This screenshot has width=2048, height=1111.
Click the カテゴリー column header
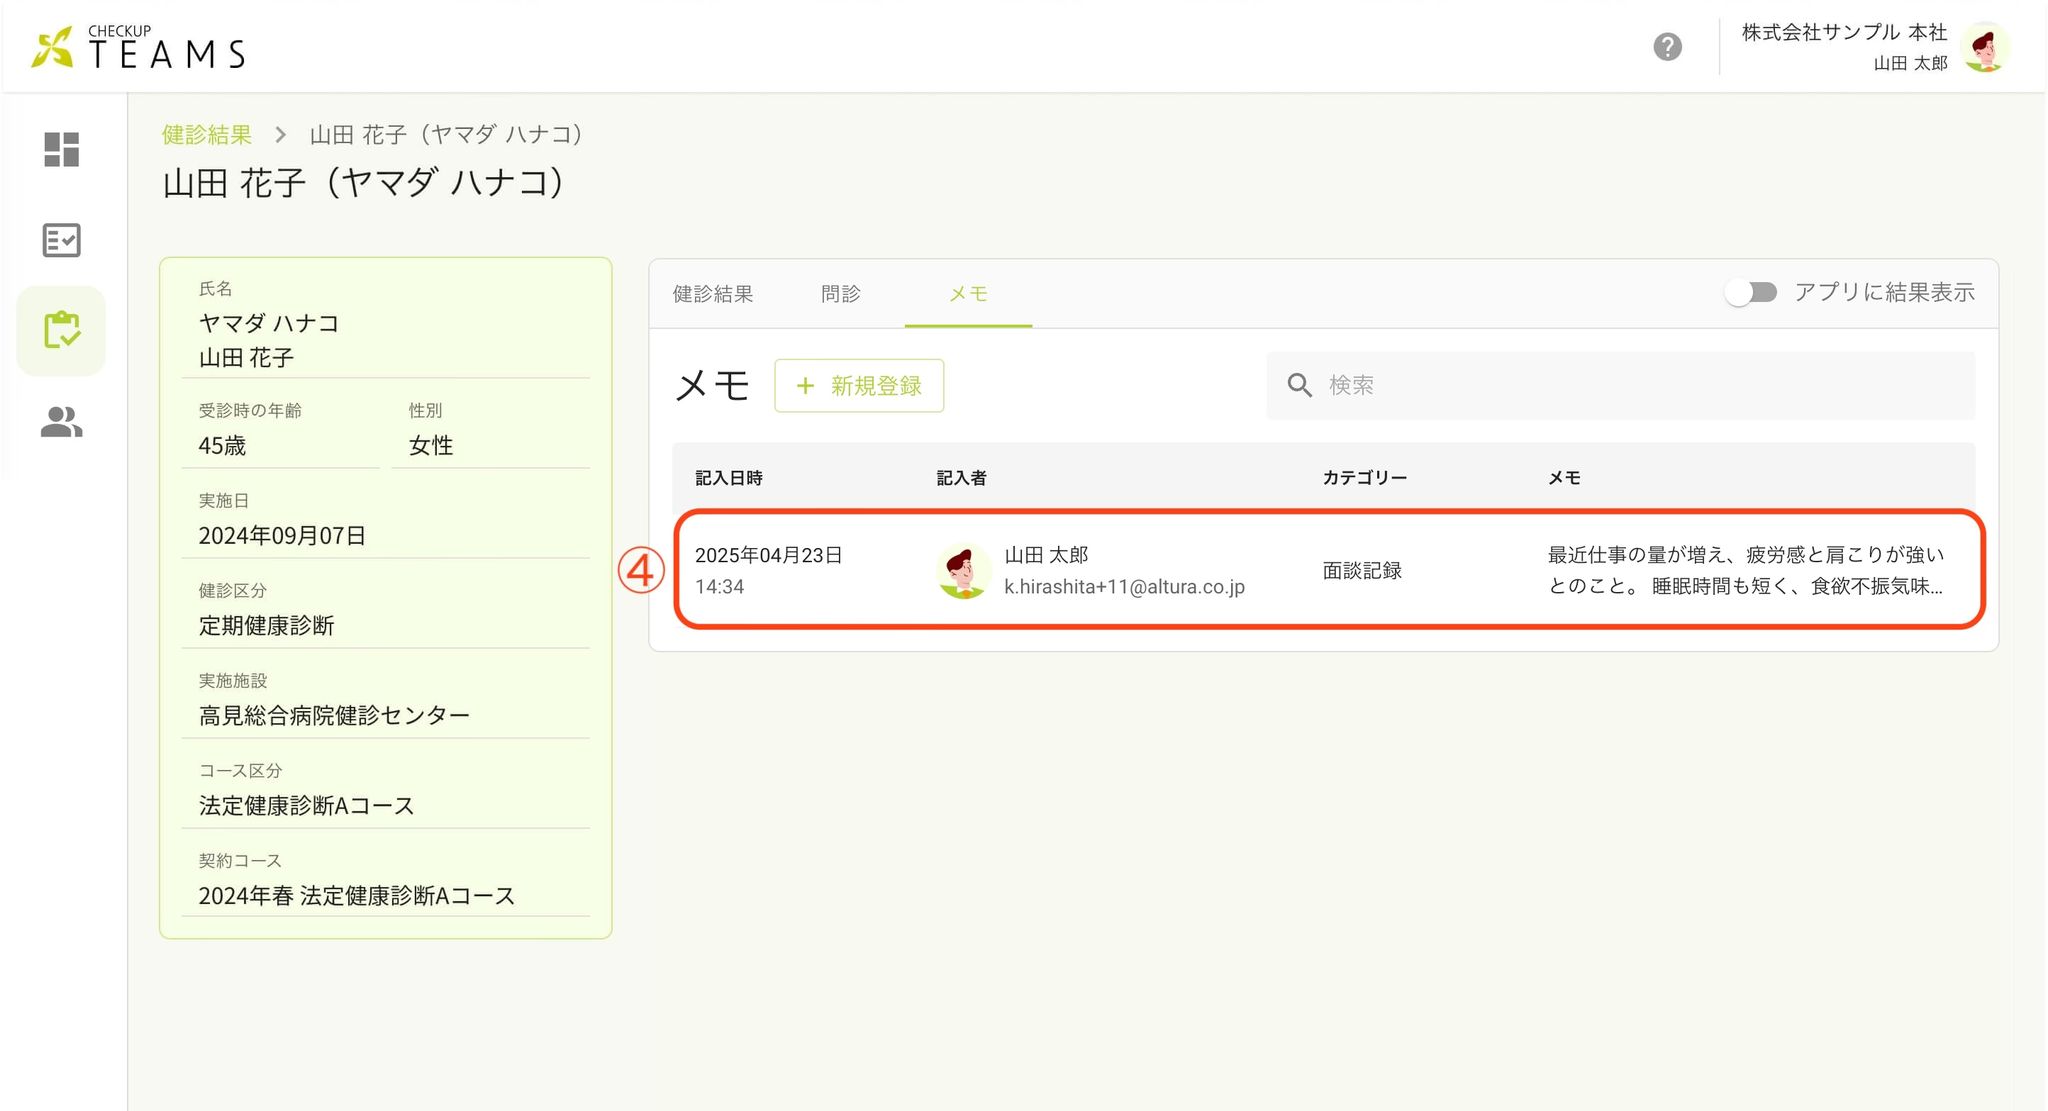(1364, 478)
